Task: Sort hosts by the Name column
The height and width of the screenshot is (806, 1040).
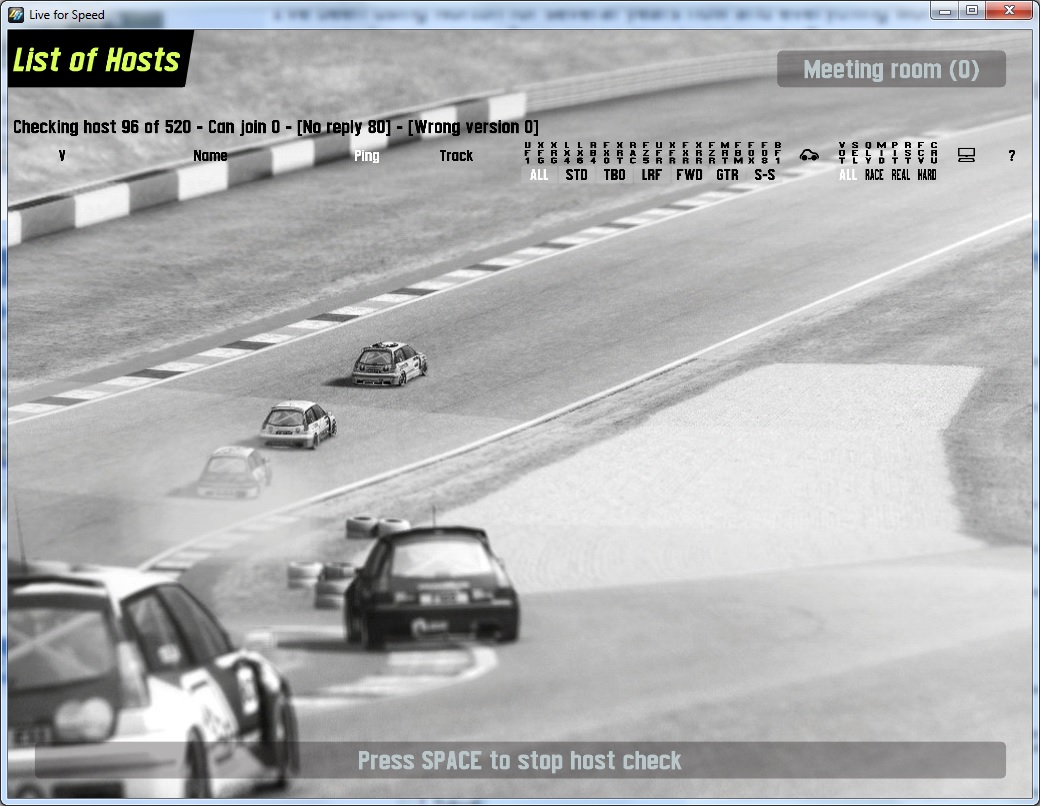Action: click(x=210, y=156)
